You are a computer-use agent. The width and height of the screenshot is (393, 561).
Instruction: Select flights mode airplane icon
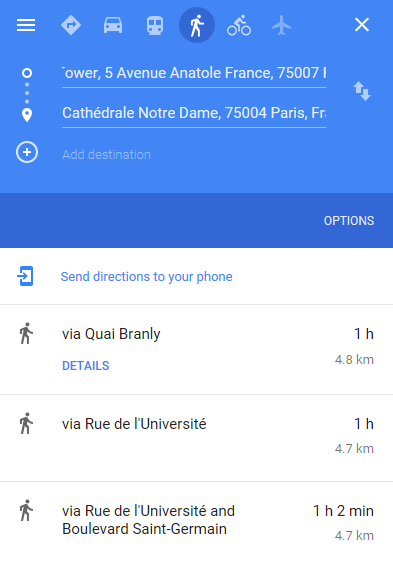pyautogui.click(x=281, y=25)
